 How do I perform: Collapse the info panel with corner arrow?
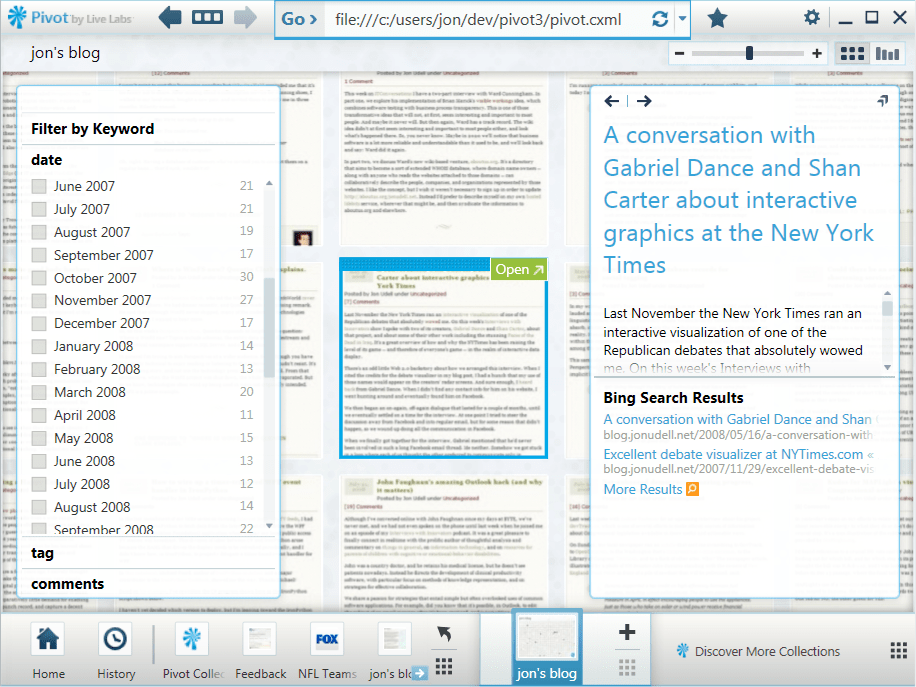tap(882, 100)
